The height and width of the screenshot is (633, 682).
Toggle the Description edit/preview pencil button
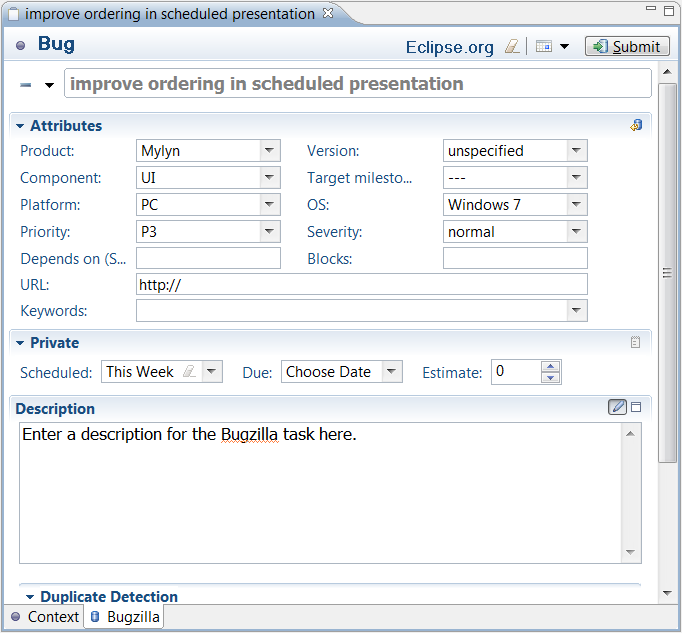(617, 407)
